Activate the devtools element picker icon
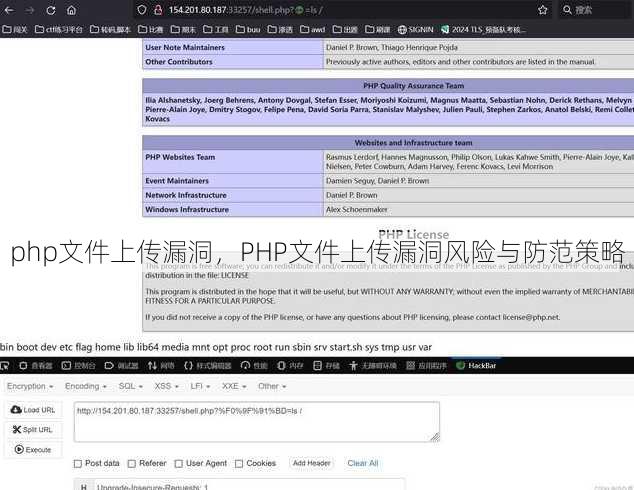This screenshot has width=634, height=490. point(5,366)
